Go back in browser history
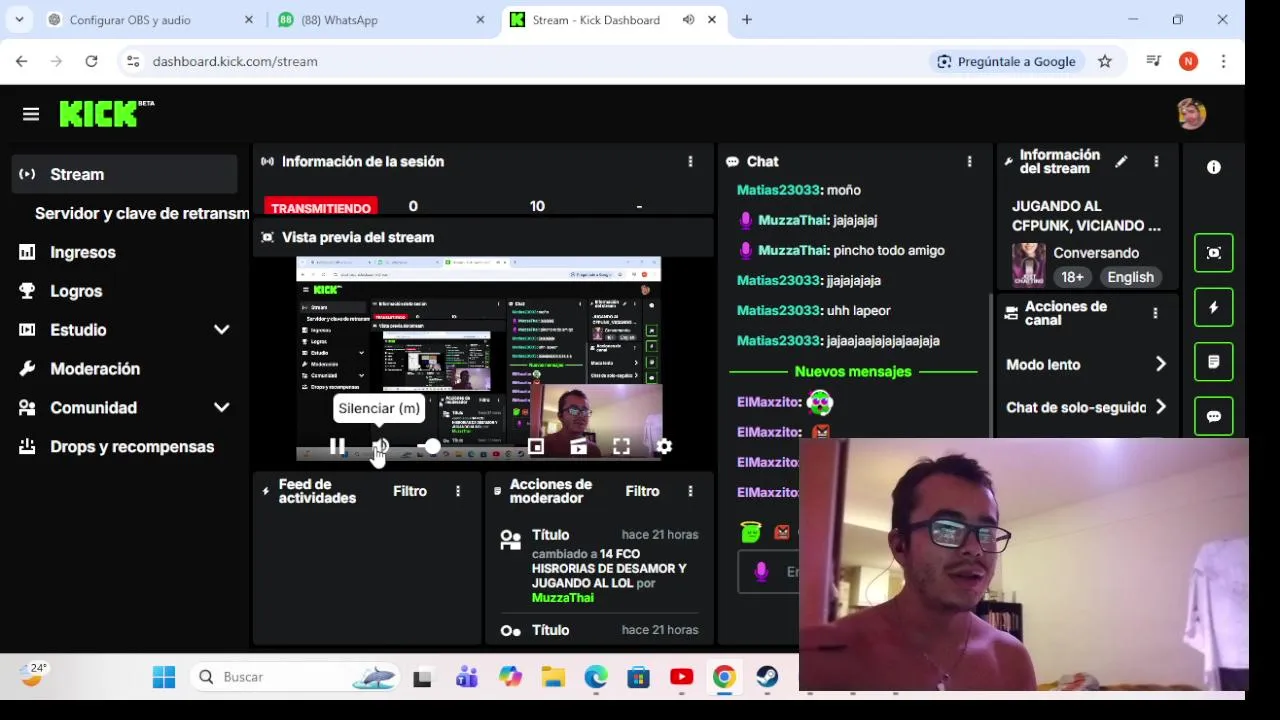The image size is (1280, 720). click(21, 61)
